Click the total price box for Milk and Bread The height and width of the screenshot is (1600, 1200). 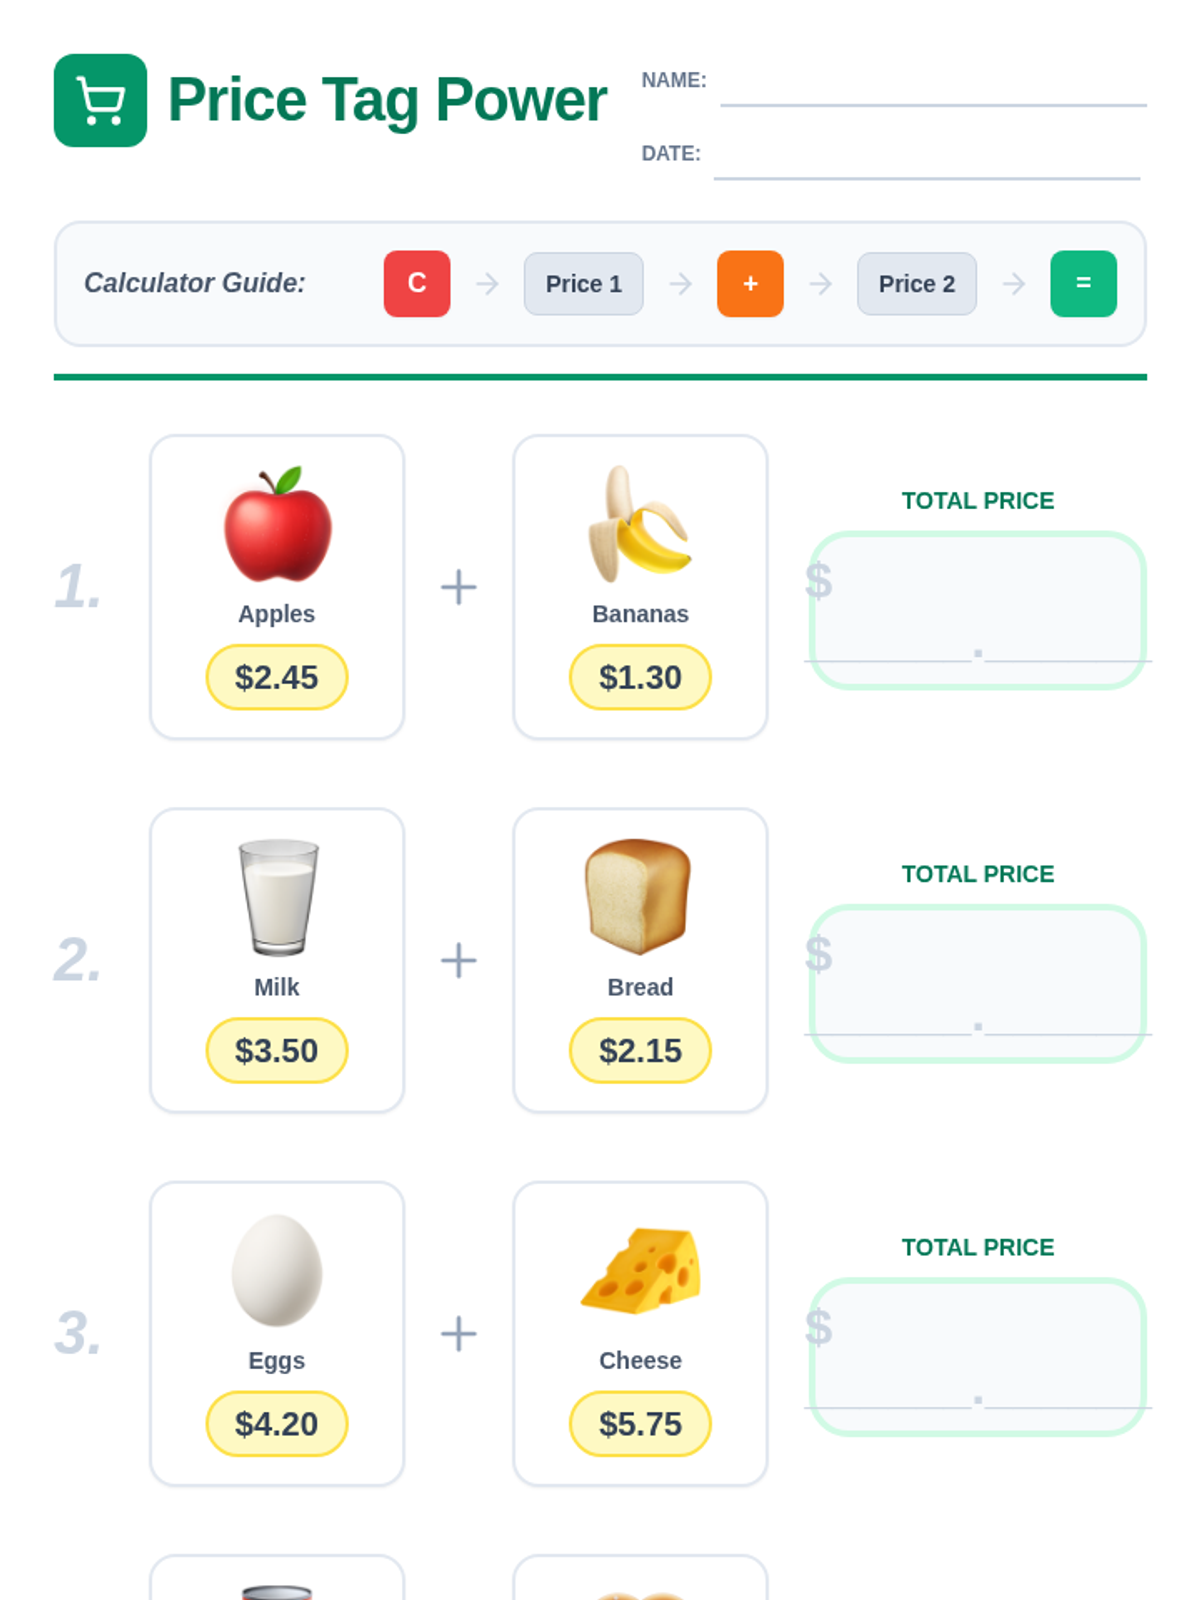point(977,983)
